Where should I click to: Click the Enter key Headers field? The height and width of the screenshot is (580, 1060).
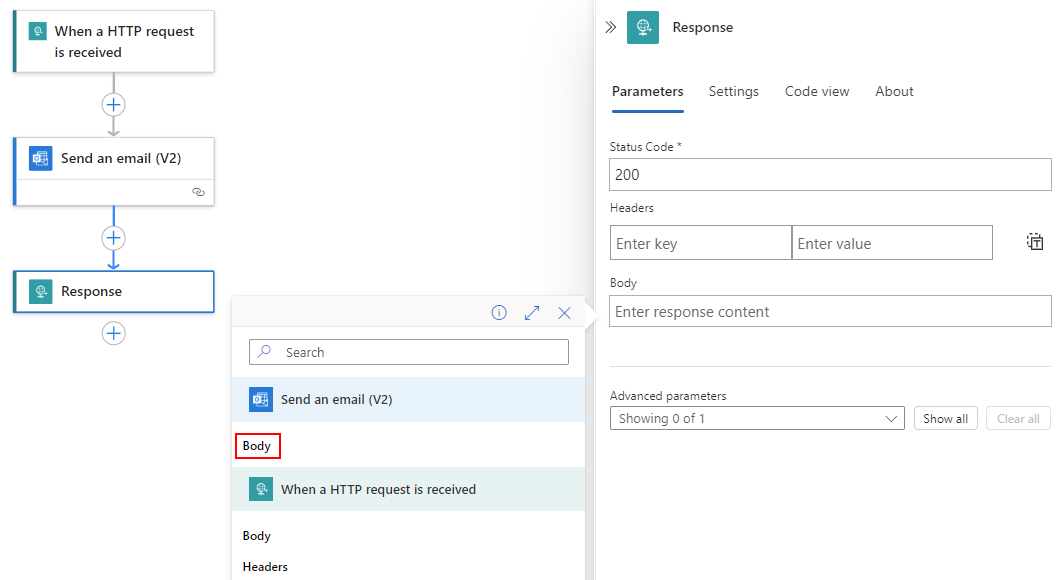(x=700, y=242)
